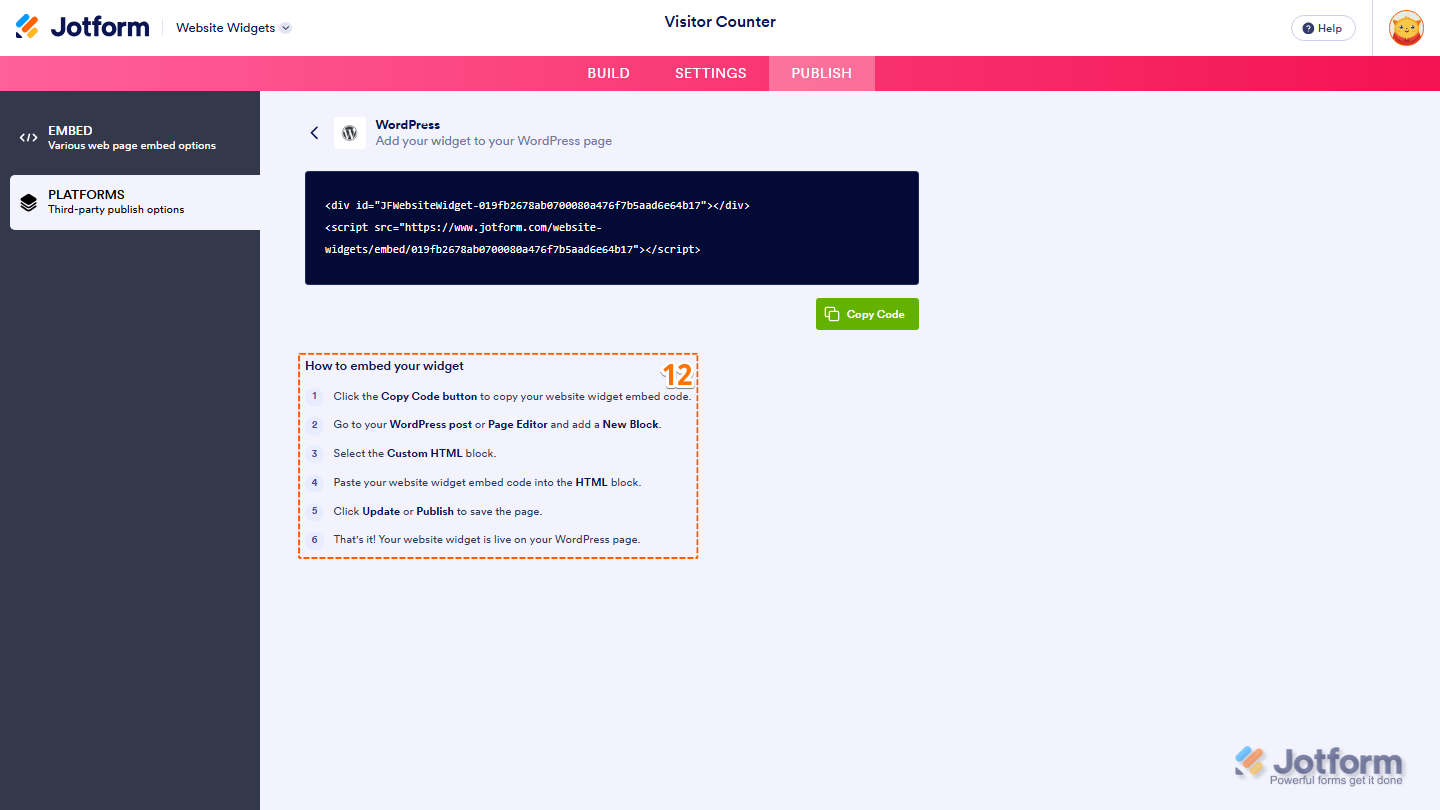
Task: Open the user avatar menu
Action: coord(1407,28)
